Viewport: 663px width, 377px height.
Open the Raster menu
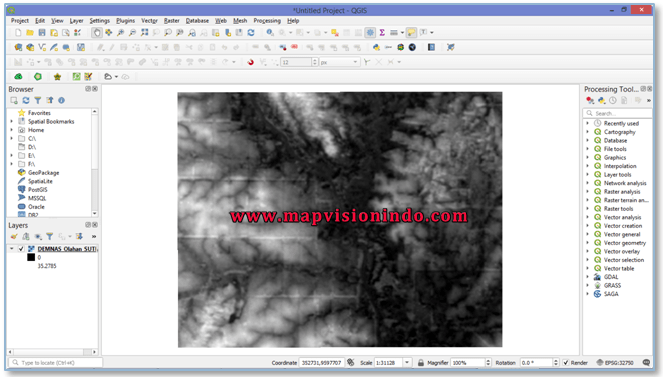coord(171,20)
